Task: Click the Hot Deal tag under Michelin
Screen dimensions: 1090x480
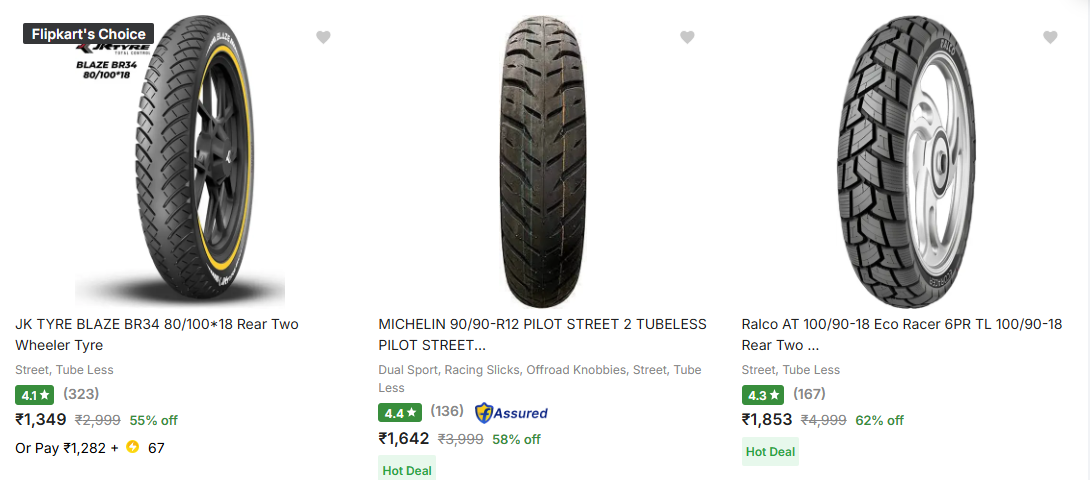Action: pos(406,468)
